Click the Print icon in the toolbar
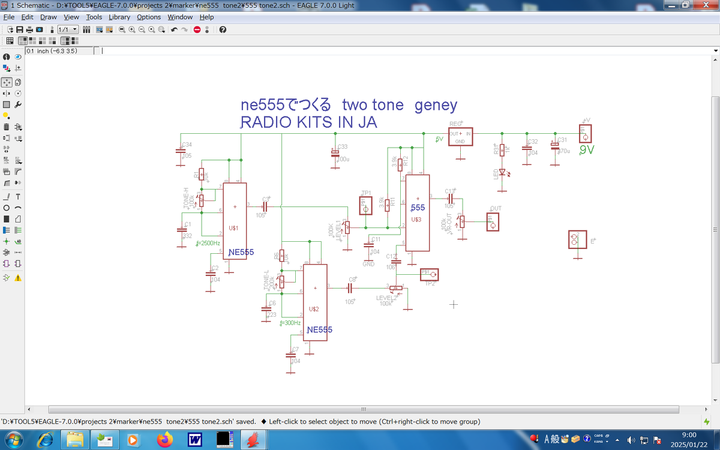This screenshot has width=720, height=450. click(x=29, y=30)
